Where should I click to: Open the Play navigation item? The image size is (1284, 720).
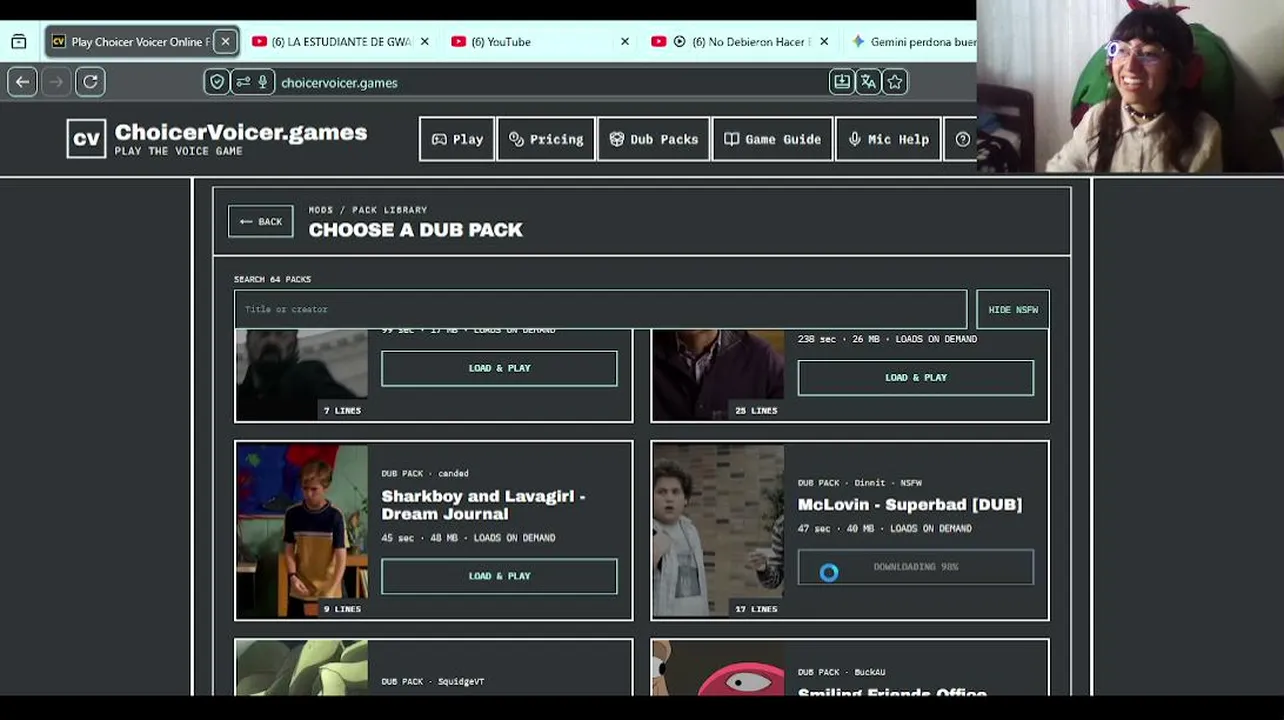[x=457, y=139]
